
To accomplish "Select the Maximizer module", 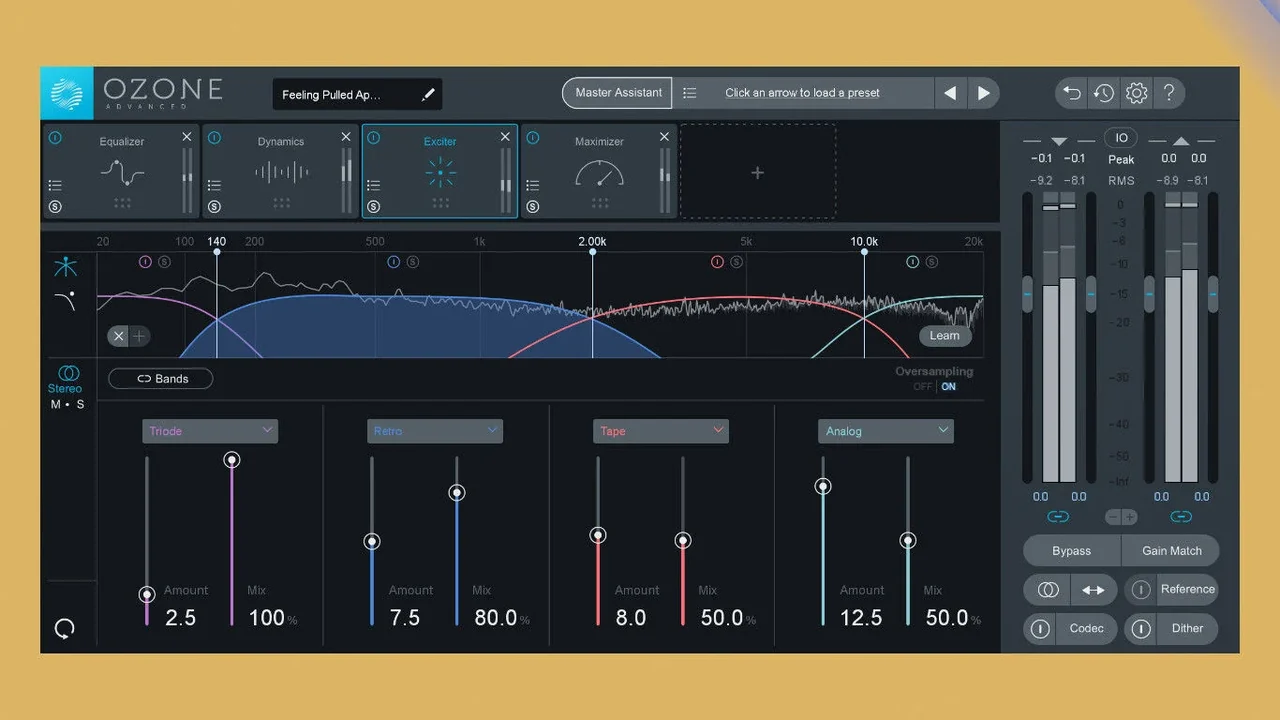I will pyautogui.click(x=599, y=171).
